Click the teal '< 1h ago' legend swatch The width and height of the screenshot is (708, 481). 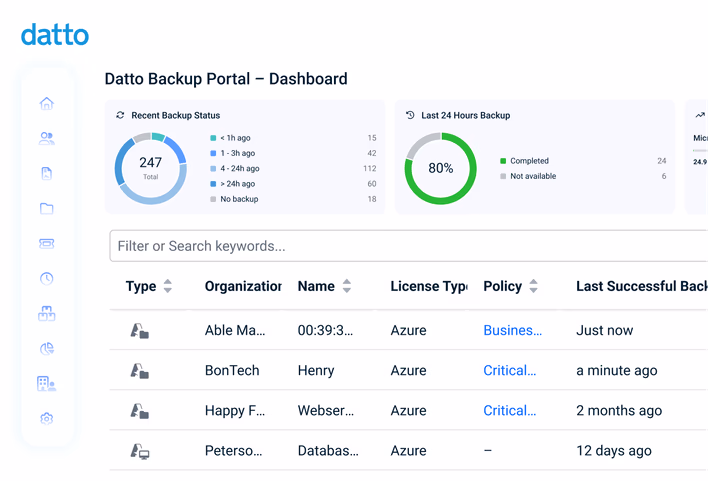click(213, 138)
